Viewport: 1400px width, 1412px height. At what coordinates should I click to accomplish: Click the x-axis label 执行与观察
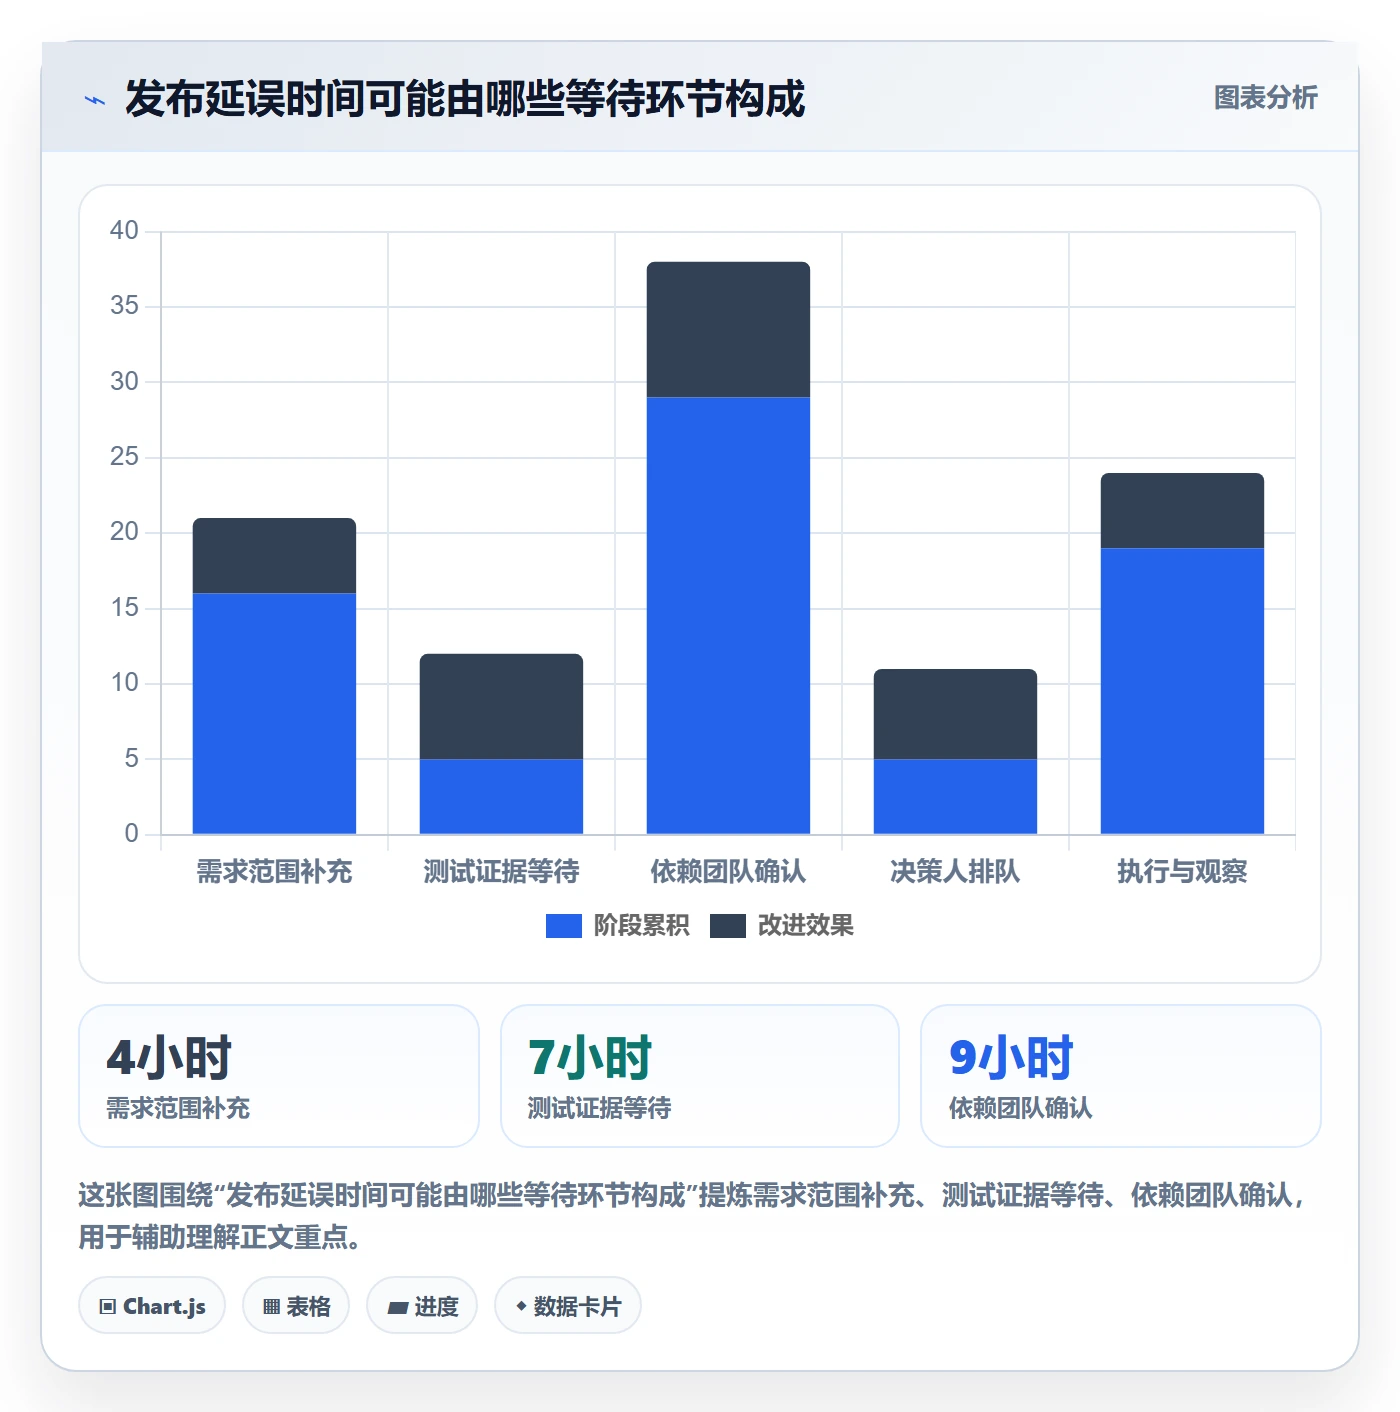(x=1182, y=872)
